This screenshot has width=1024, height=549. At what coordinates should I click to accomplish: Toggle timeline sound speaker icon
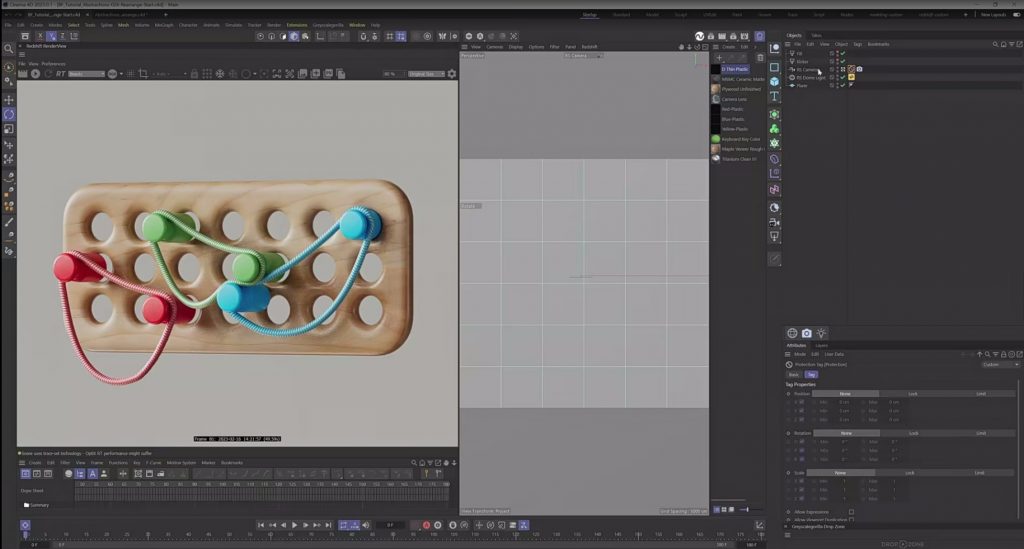(366, 525)
